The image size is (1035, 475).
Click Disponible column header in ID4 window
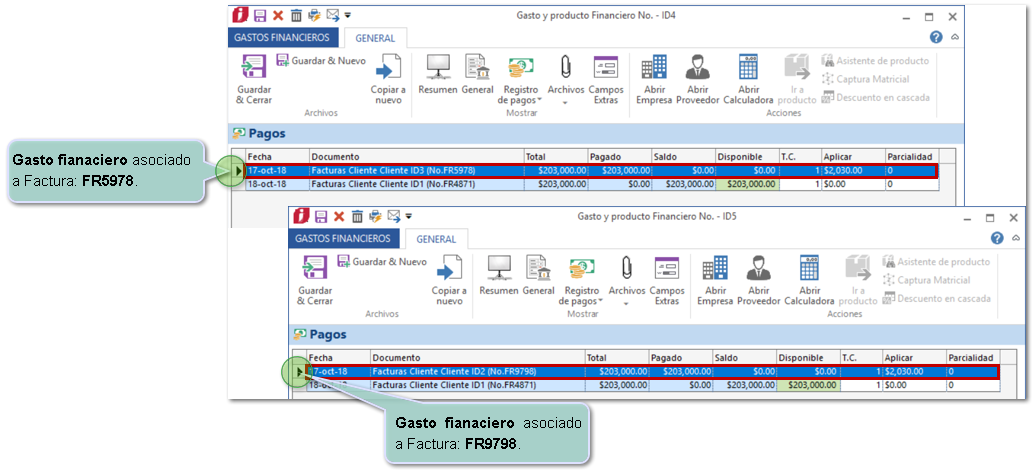(x=747, y=157)
